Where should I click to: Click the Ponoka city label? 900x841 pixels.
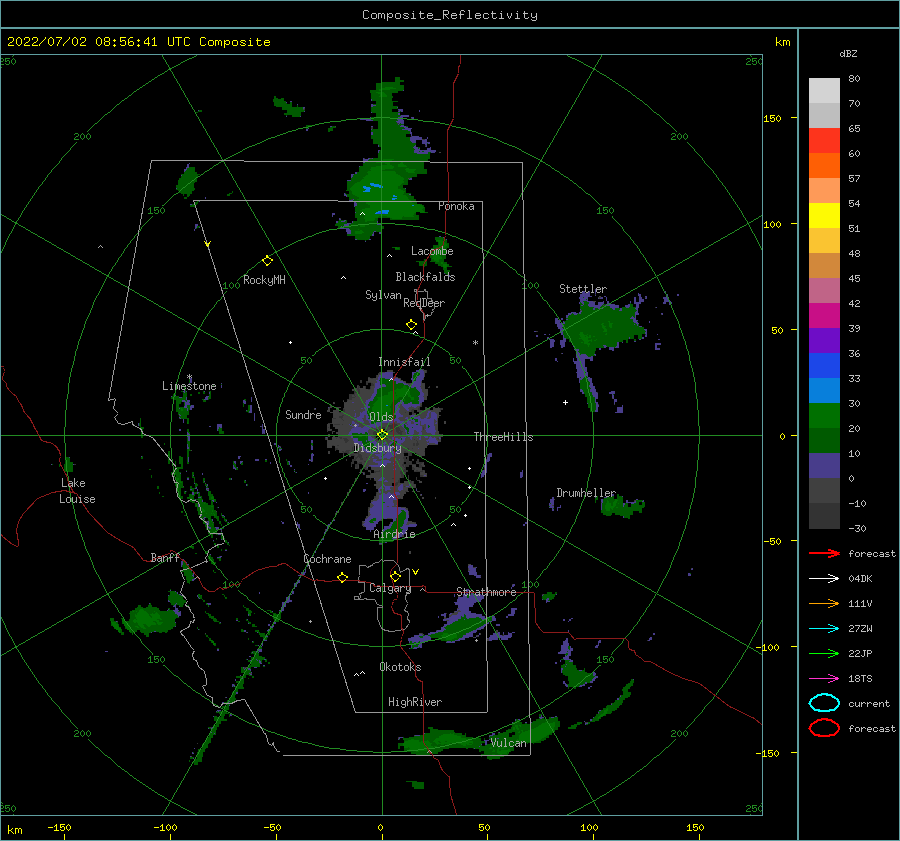[x=456, y=206]
